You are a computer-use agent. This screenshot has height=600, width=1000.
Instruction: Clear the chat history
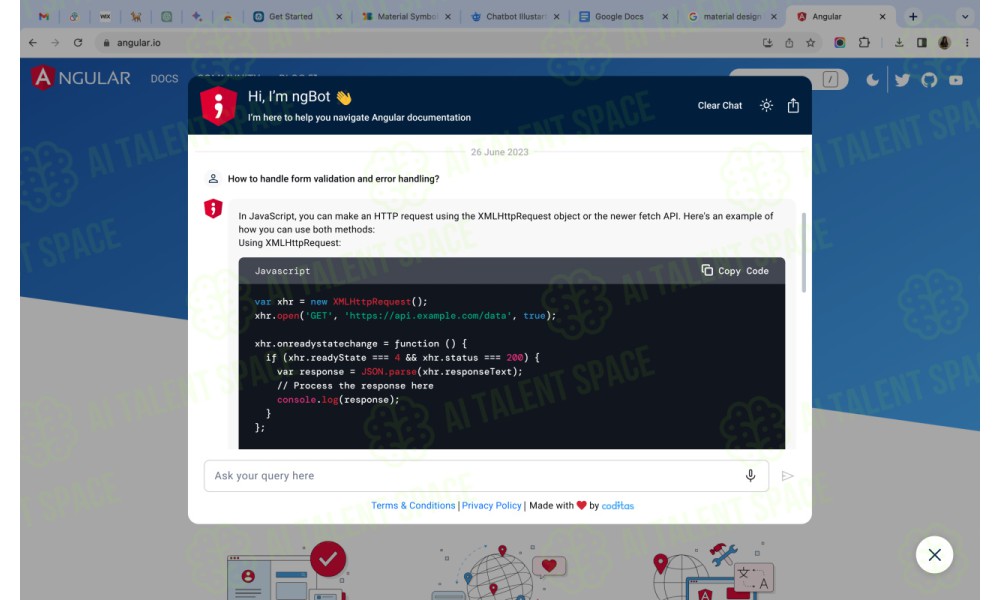click(x=719, y=106)
